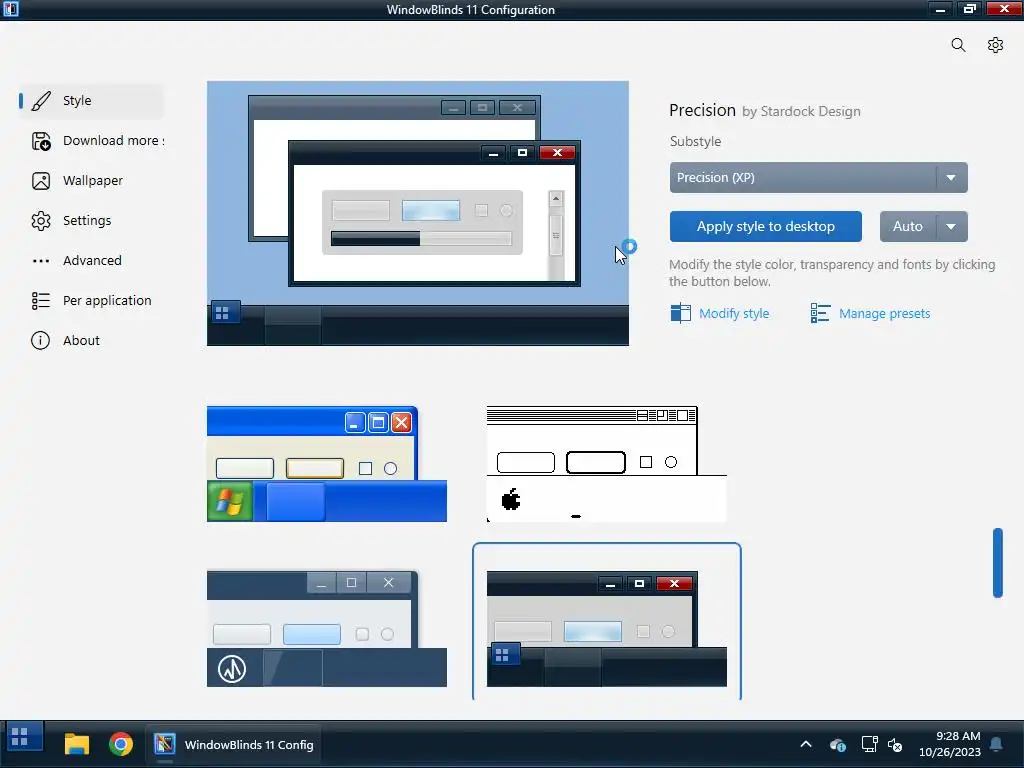The width and height of the screenshot is (1024, 768).
Task: Go to the Settings section
Action: coord(91,221)
